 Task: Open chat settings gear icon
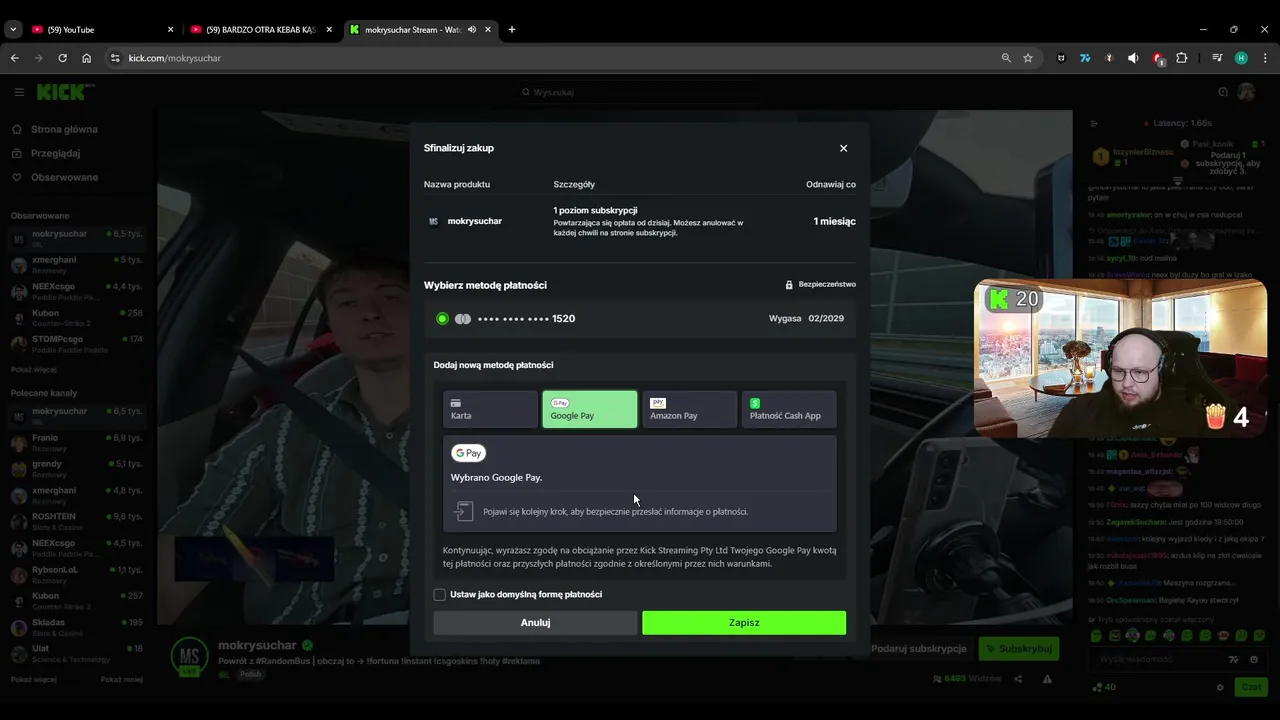point(1220,687)
